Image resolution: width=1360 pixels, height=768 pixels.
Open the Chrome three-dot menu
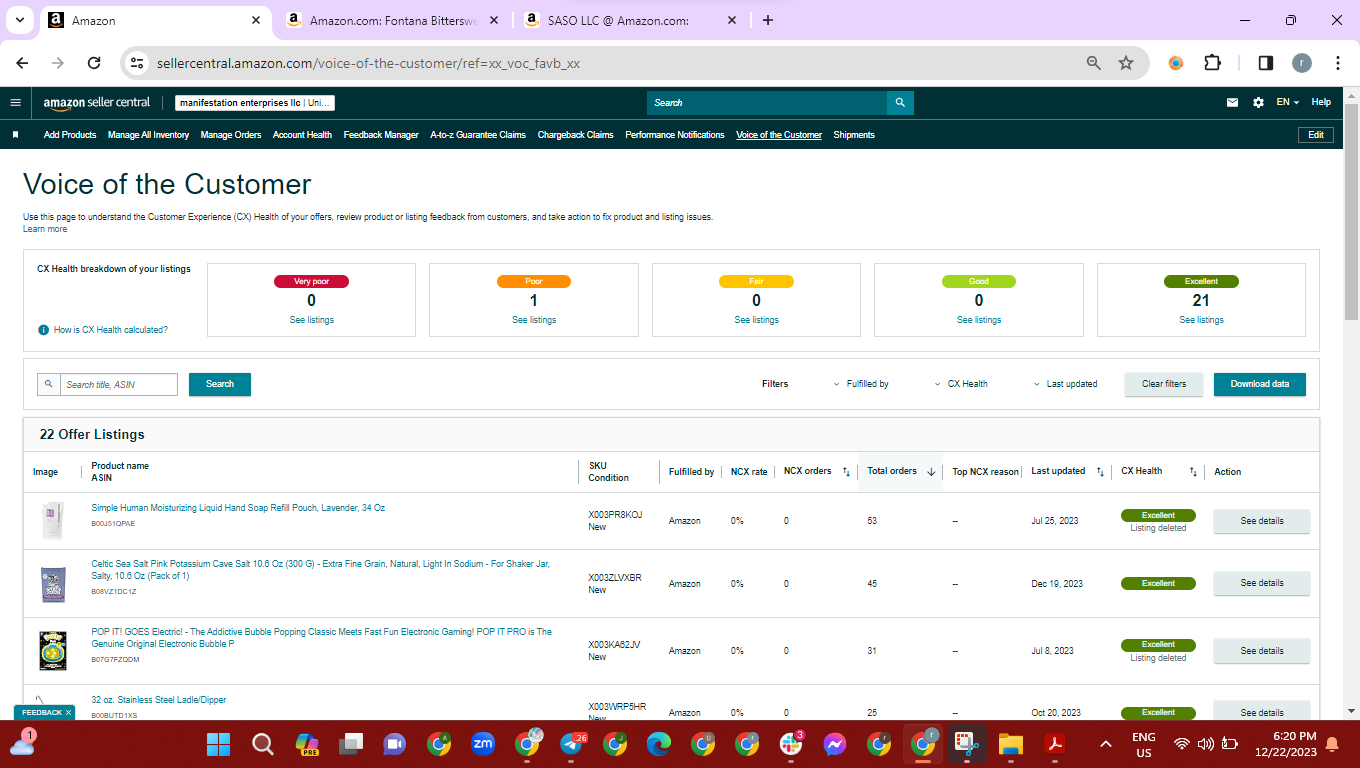pos(1337,63)
